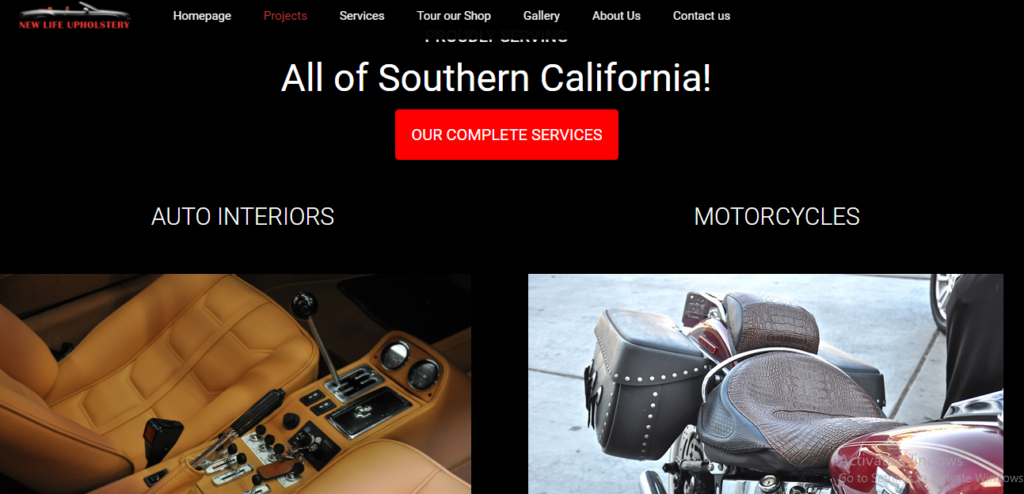The width and height of the screenshot is (1024, 494).
Task: Visit the Gallery page
Action: [541, 16]
